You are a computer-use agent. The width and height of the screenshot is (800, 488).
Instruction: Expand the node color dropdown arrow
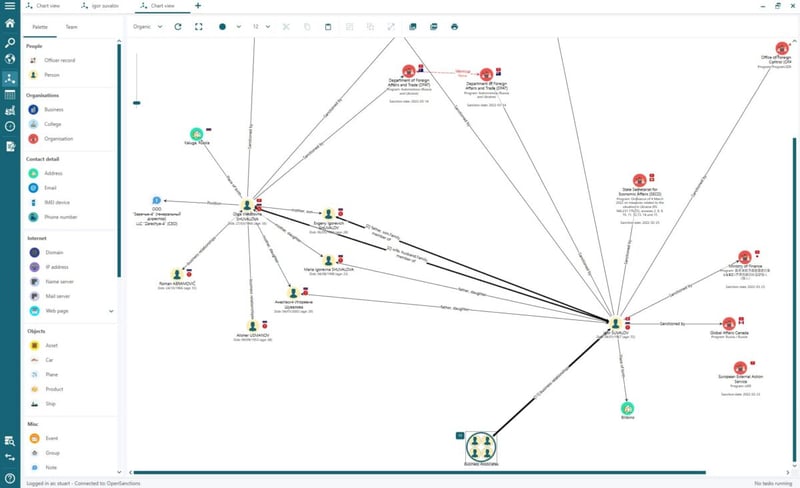[238, 27]
